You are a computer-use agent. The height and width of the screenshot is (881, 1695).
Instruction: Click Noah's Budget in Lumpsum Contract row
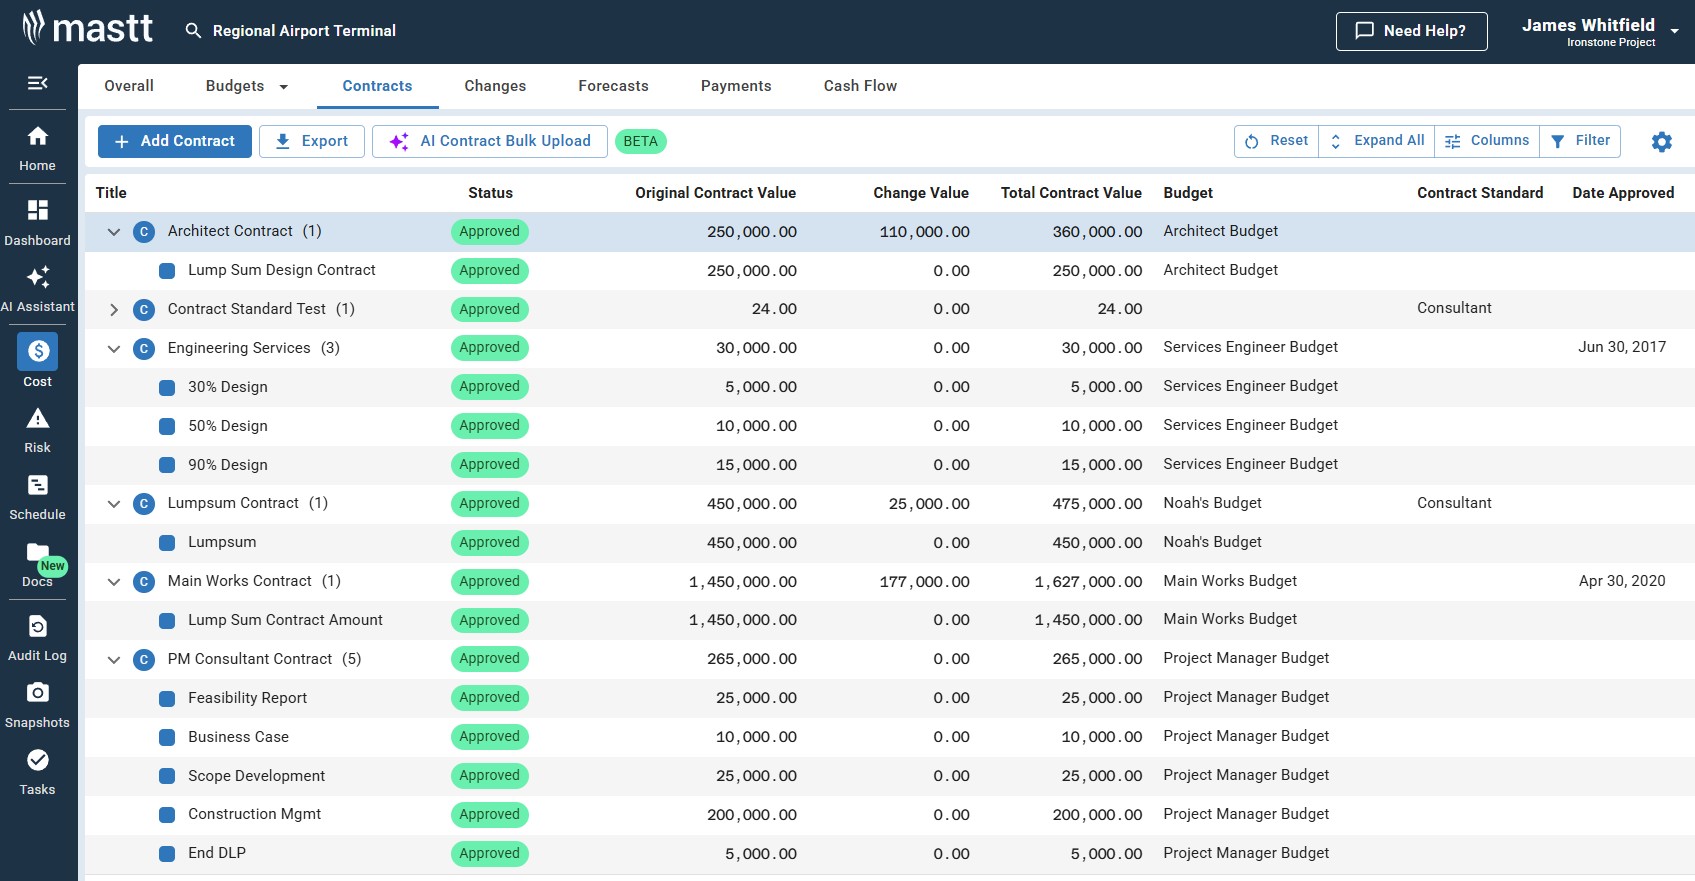(x=1212, y=503)
